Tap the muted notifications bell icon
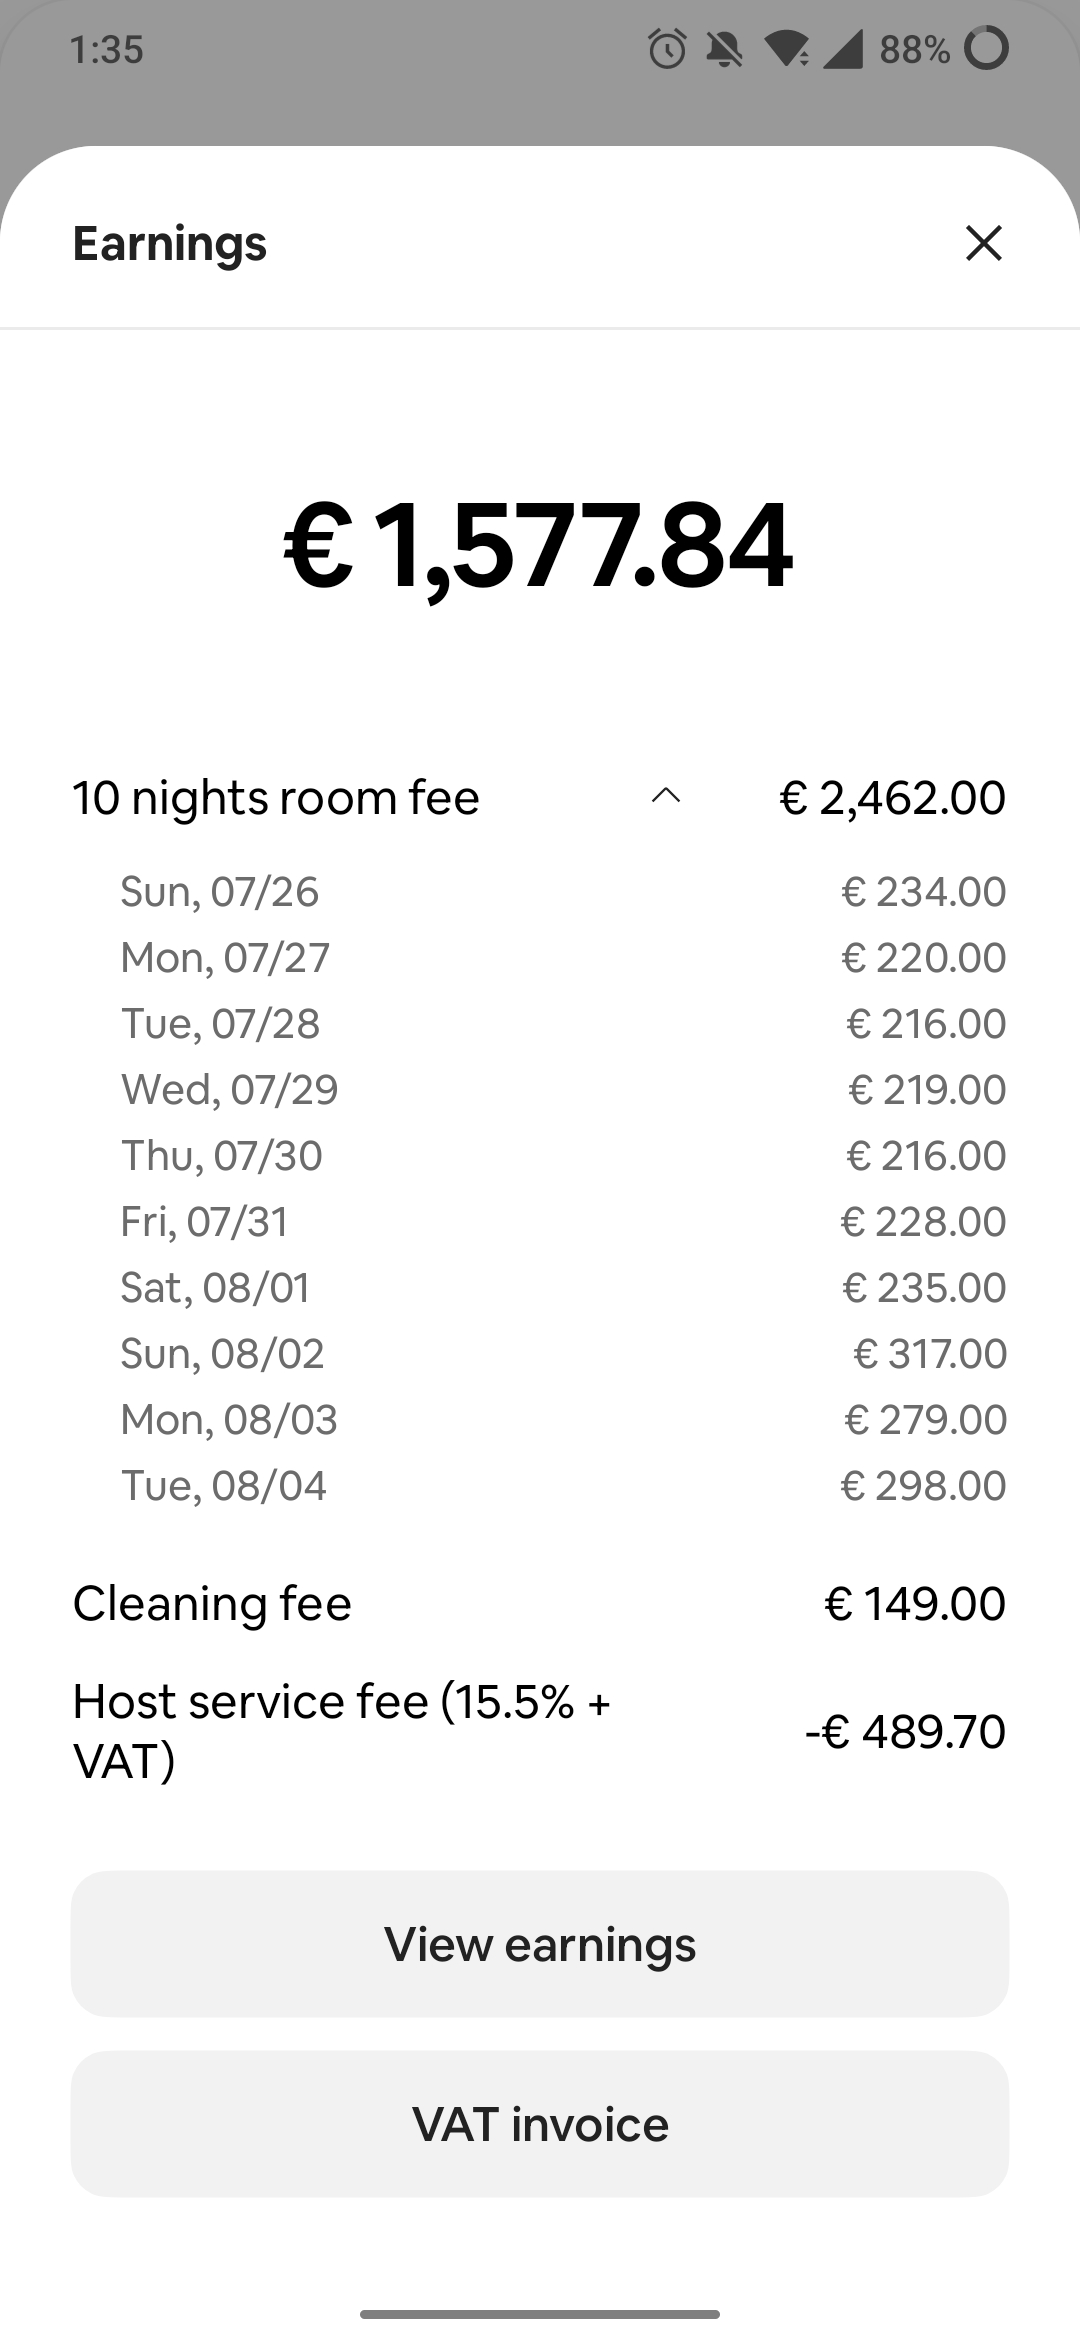 724,48
